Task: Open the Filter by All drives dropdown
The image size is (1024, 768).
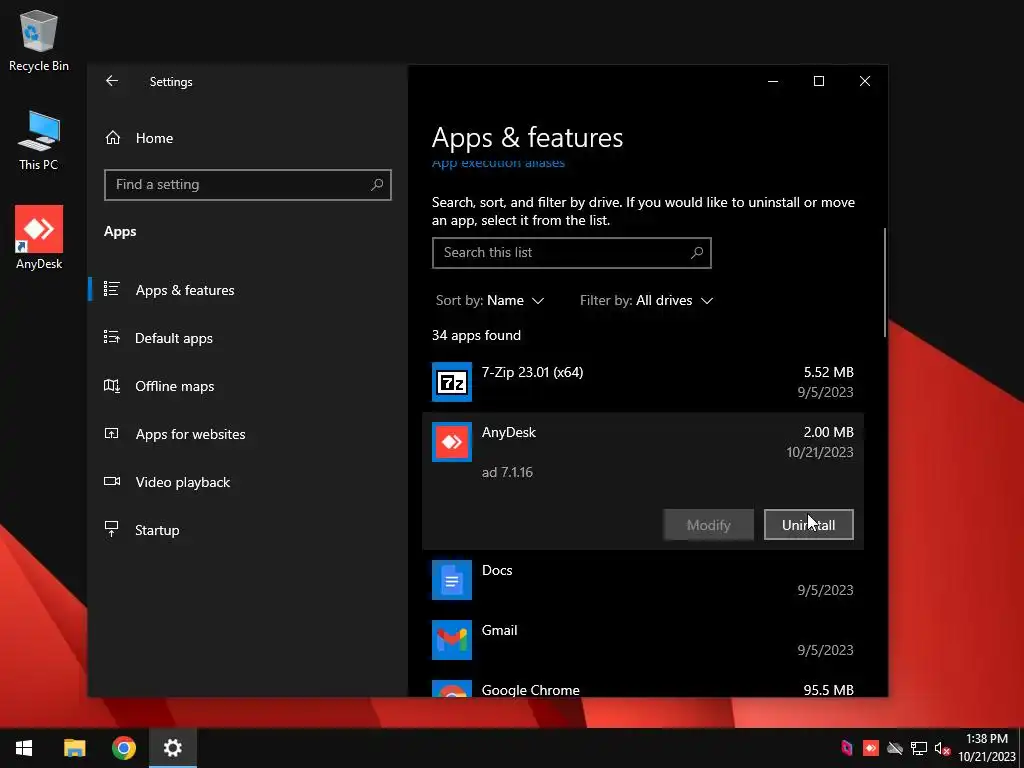Action: pyautogui.click(x=647, y=300)
